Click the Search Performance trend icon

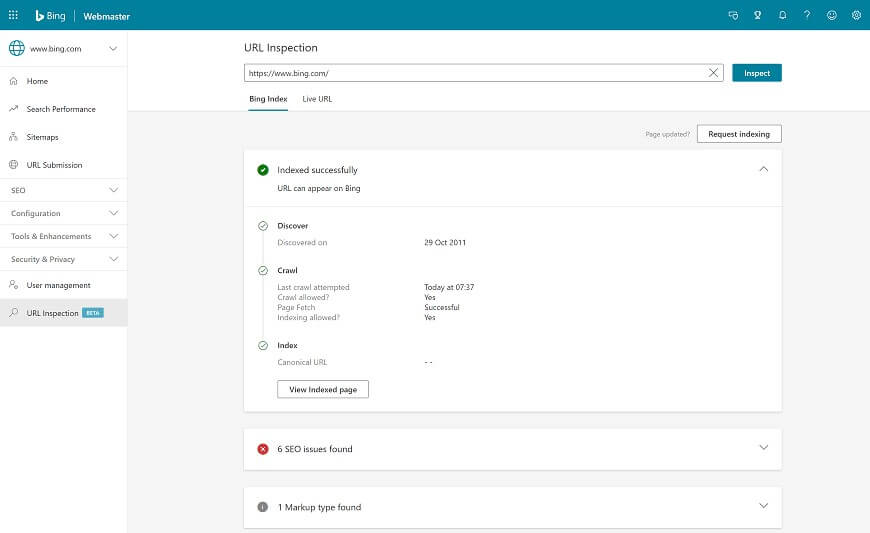click(13, 109)
